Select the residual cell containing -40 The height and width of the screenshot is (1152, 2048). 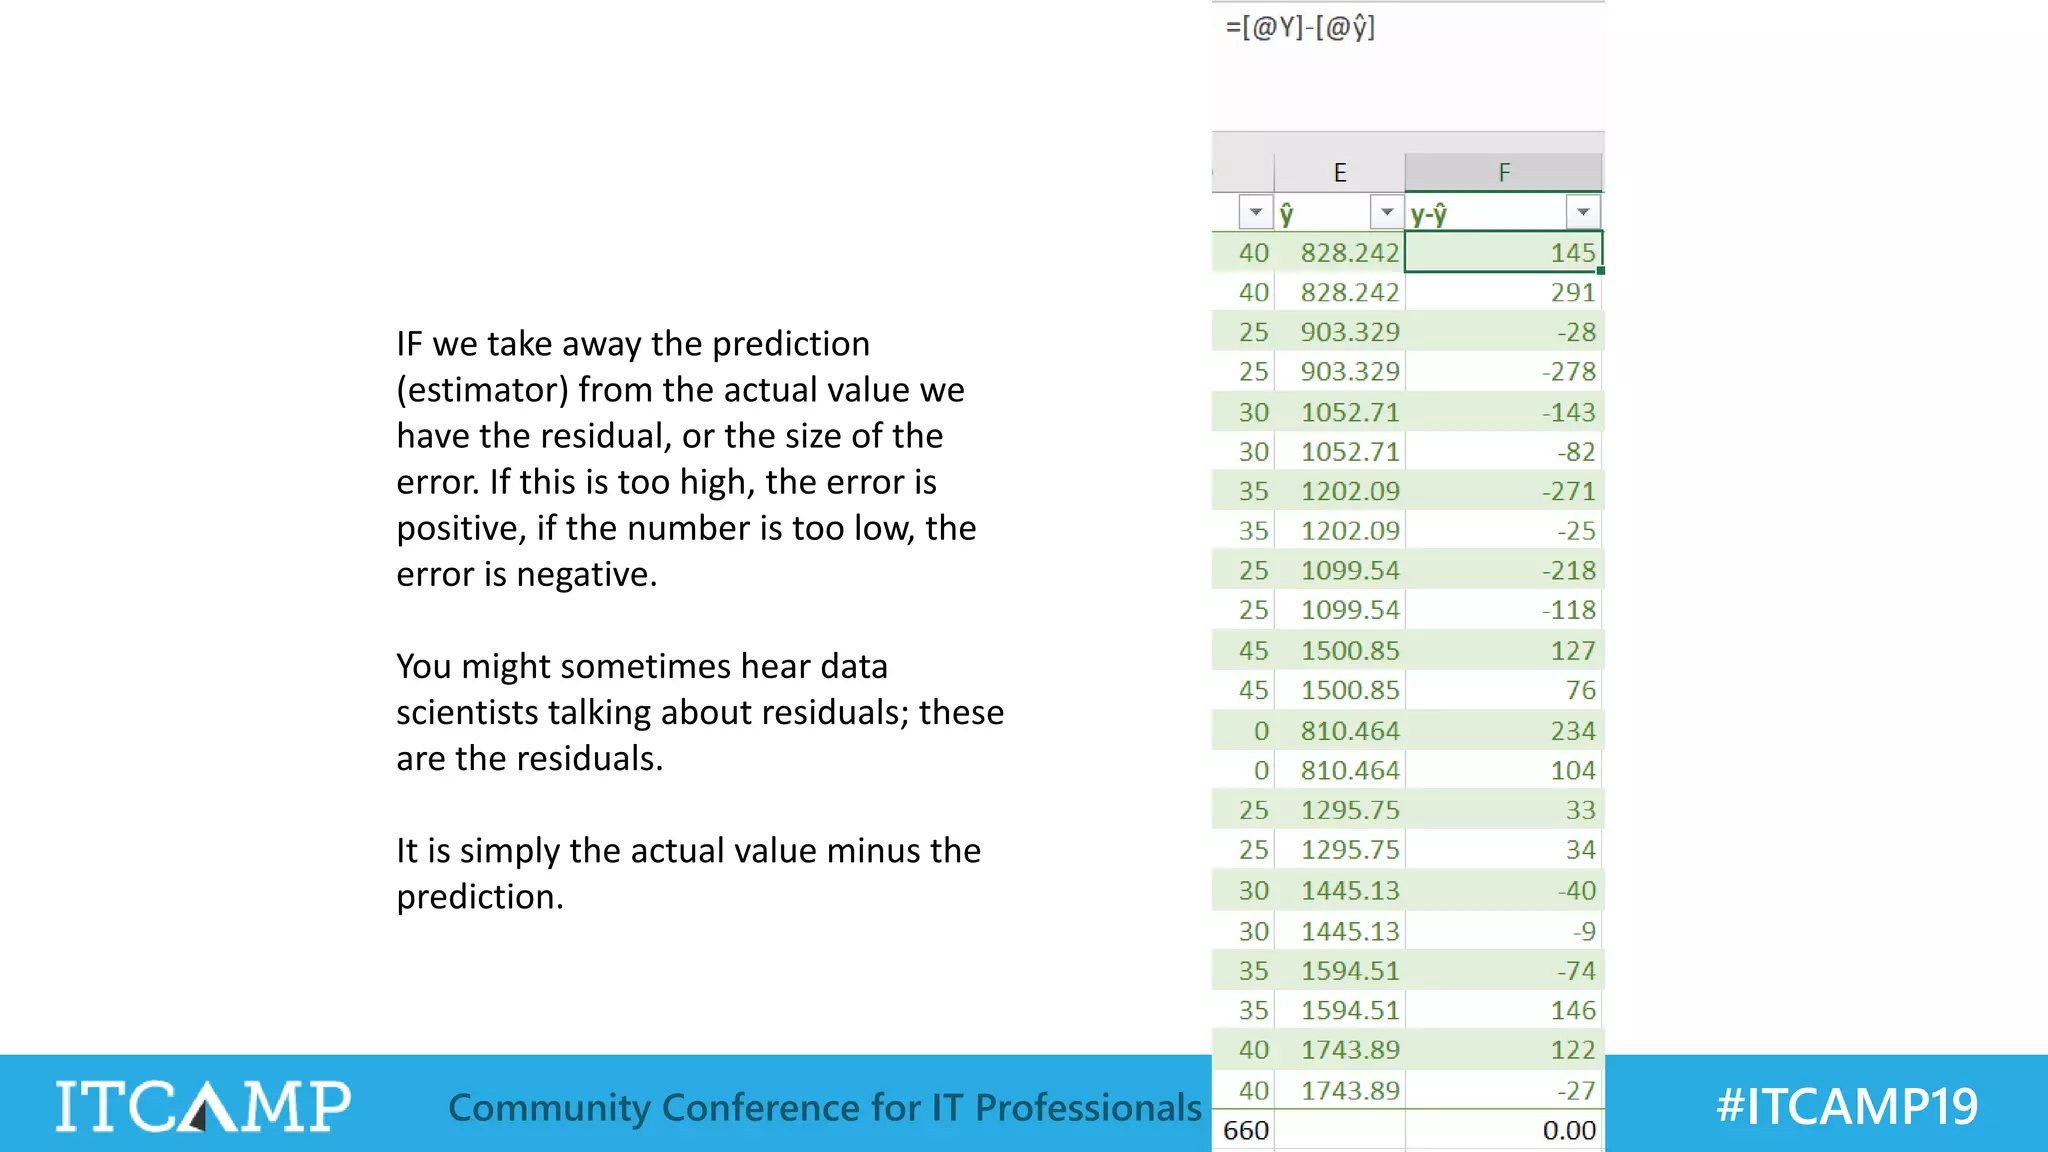pos(1504,891)
